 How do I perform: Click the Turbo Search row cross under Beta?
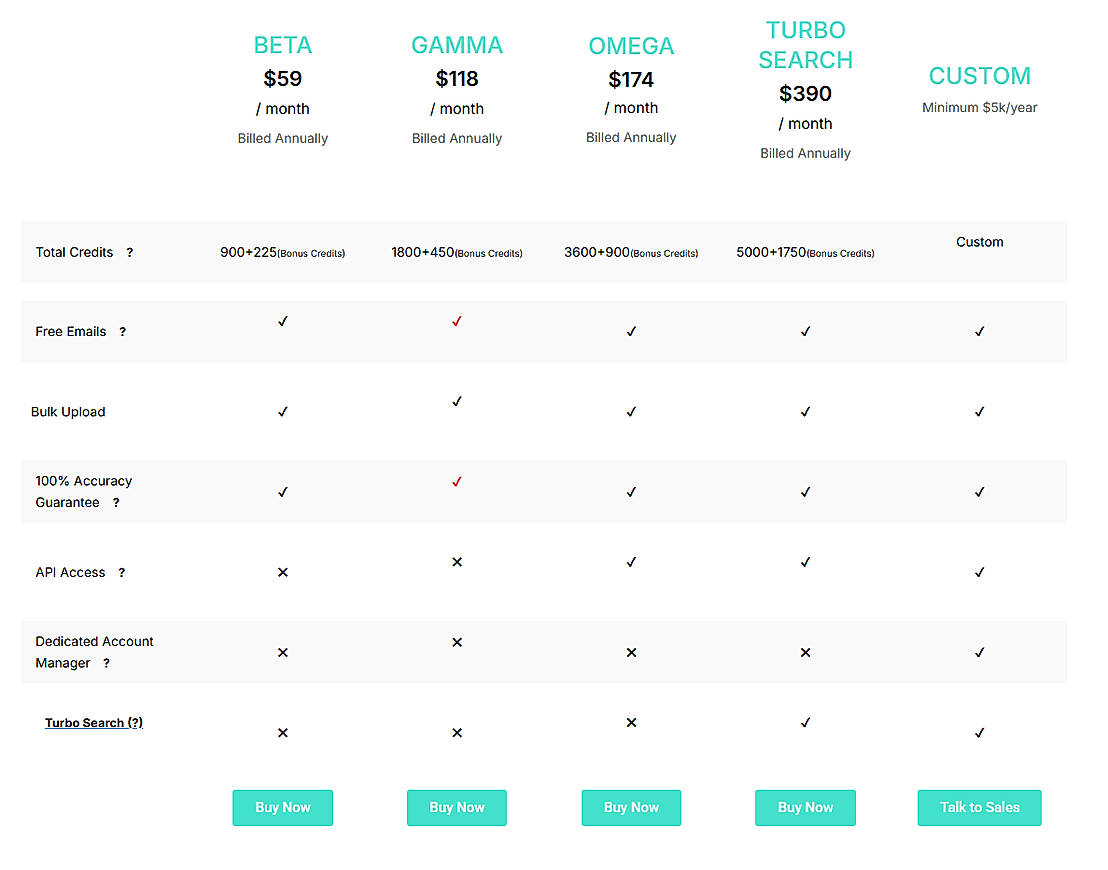[x=283, y=734]
